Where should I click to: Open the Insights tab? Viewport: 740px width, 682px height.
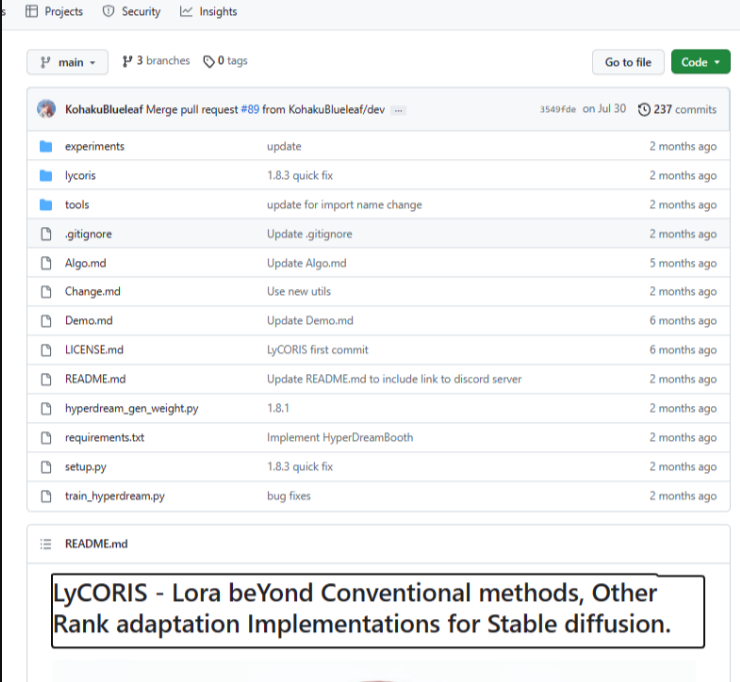pyautogui.click(x=208, y=11)
